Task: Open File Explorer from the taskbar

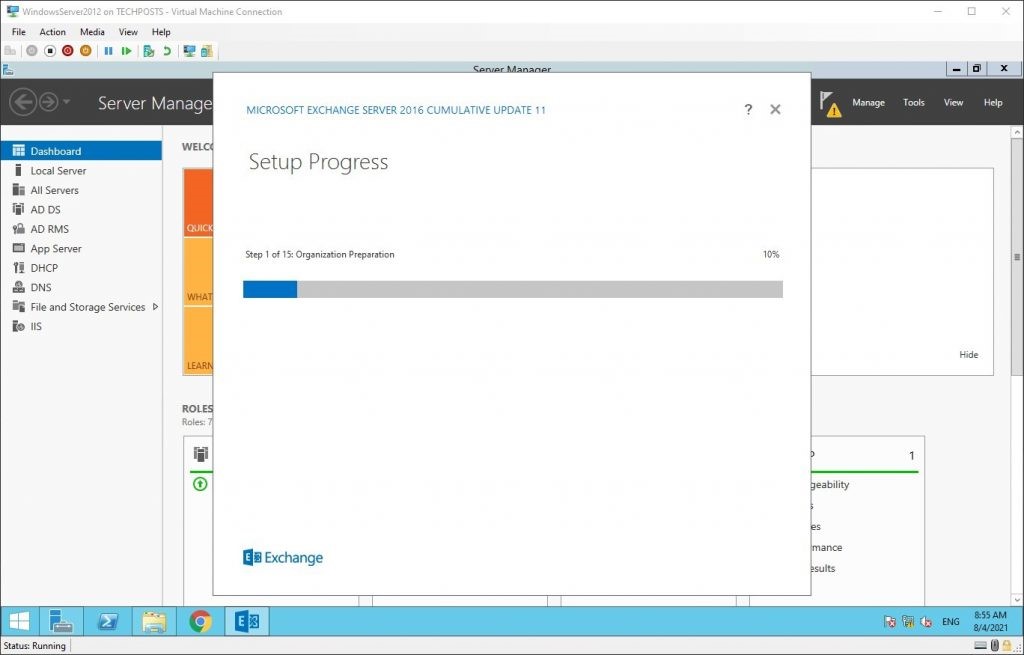Action: [x=154, y=622]
